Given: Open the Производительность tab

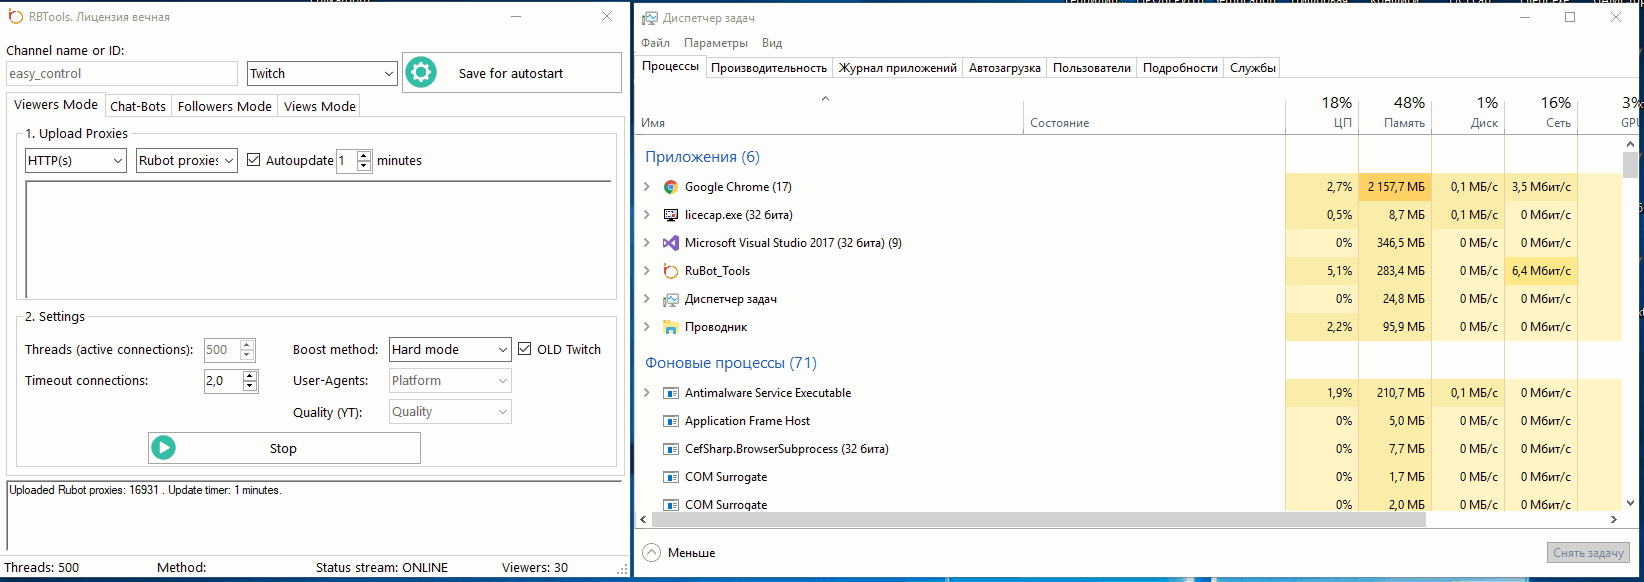Looking at the screenshot, I should coord(768,68).
